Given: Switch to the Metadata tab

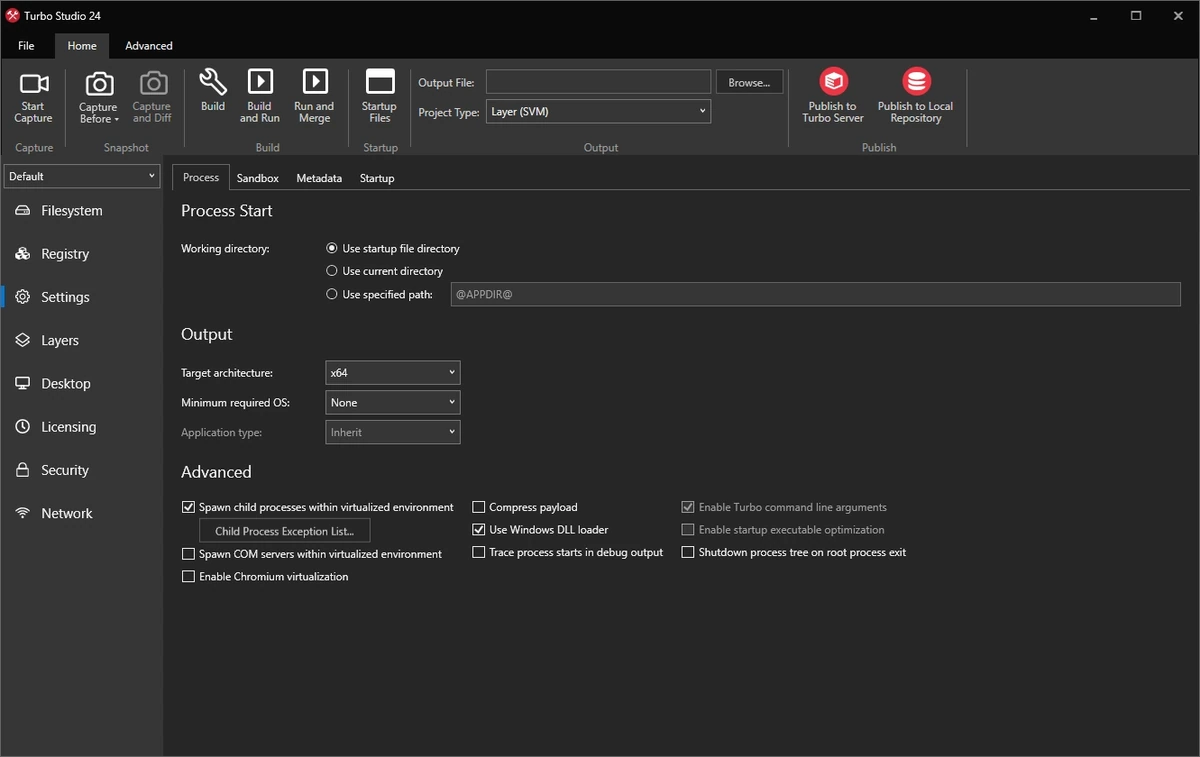Looking at the screenshot, I should click(x=319, y=178).
